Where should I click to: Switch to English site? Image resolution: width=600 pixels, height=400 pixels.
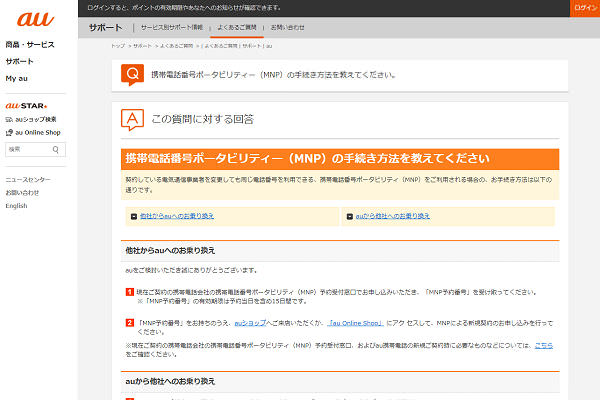click(x=16, y=206)
